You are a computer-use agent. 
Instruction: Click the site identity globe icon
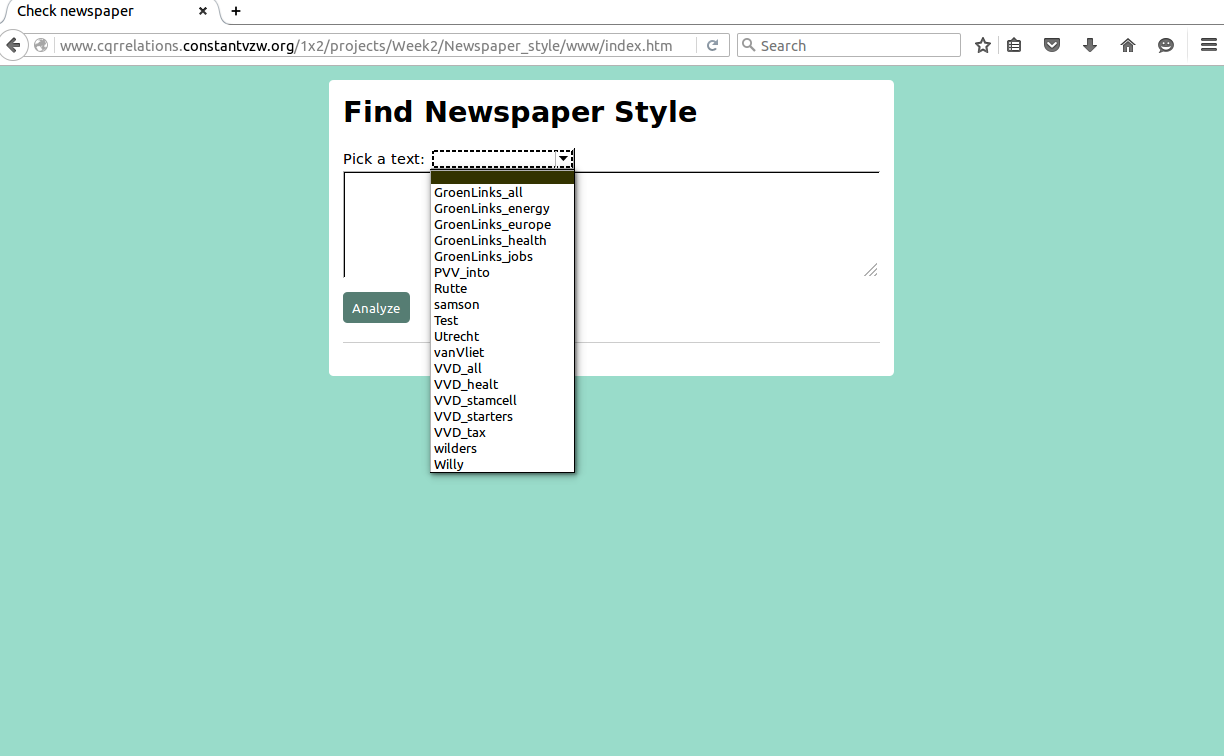point(41,45)
